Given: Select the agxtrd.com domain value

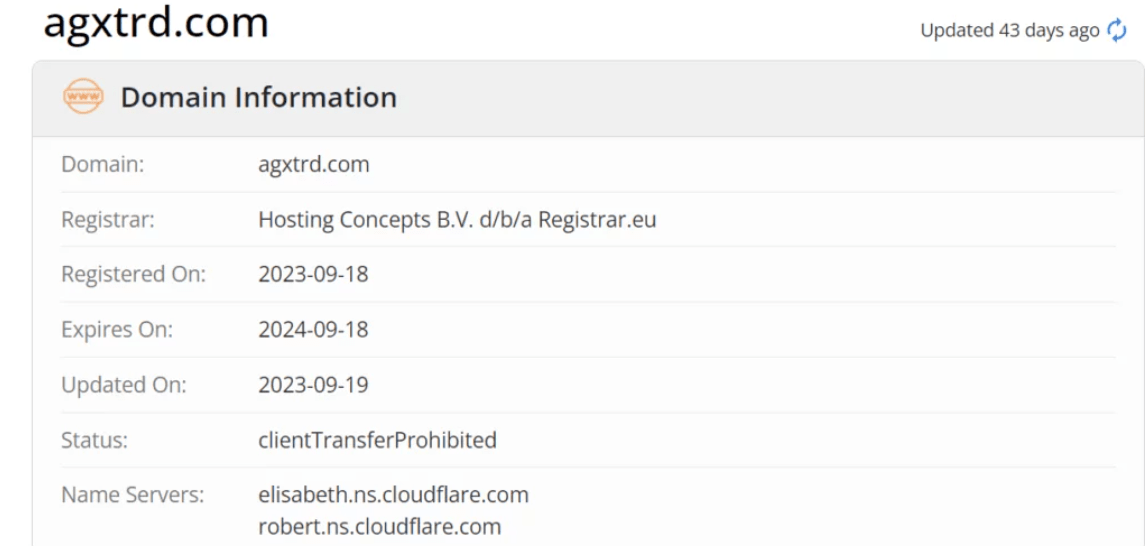Looking at the screenshot, I should click(314, 165).
